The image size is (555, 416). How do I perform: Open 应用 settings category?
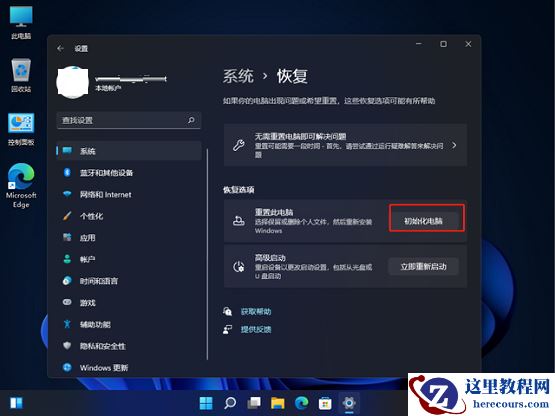click(129, 238)
